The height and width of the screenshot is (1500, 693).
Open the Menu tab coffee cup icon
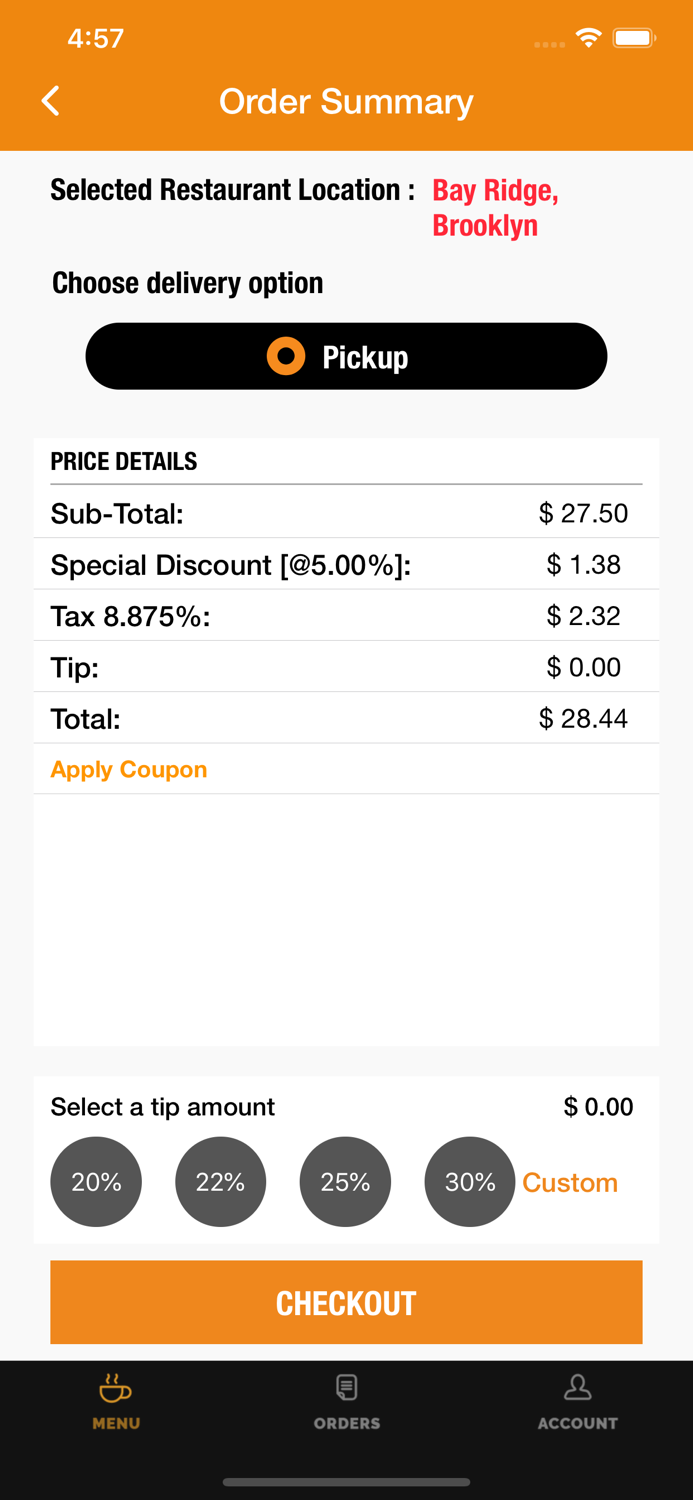pyautogui.click(x=116, y=1389)
